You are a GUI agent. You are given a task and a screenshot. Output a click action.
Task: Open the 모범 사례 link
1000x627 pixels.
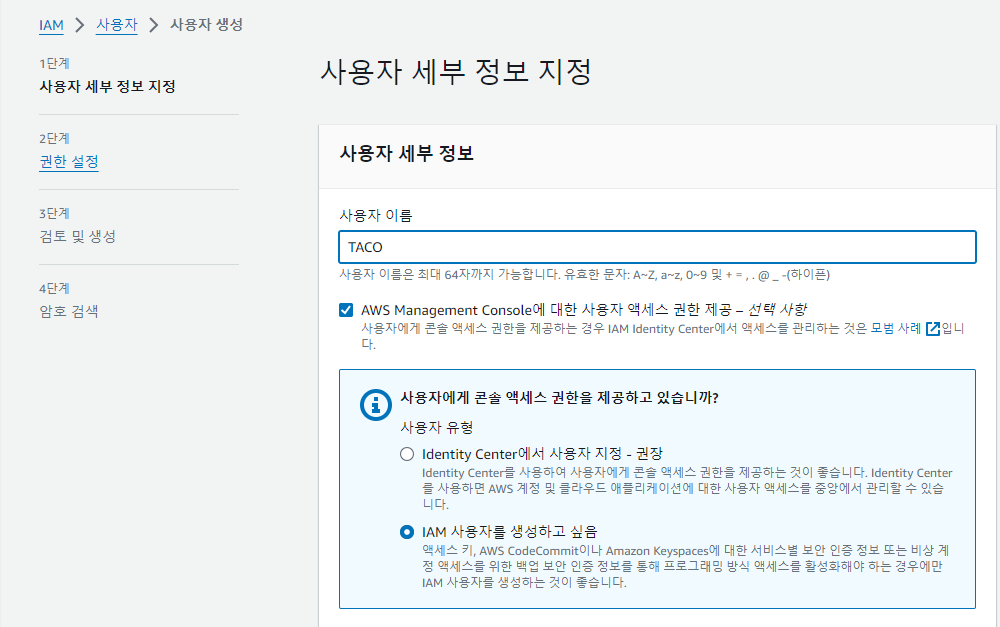click(896, 328)
